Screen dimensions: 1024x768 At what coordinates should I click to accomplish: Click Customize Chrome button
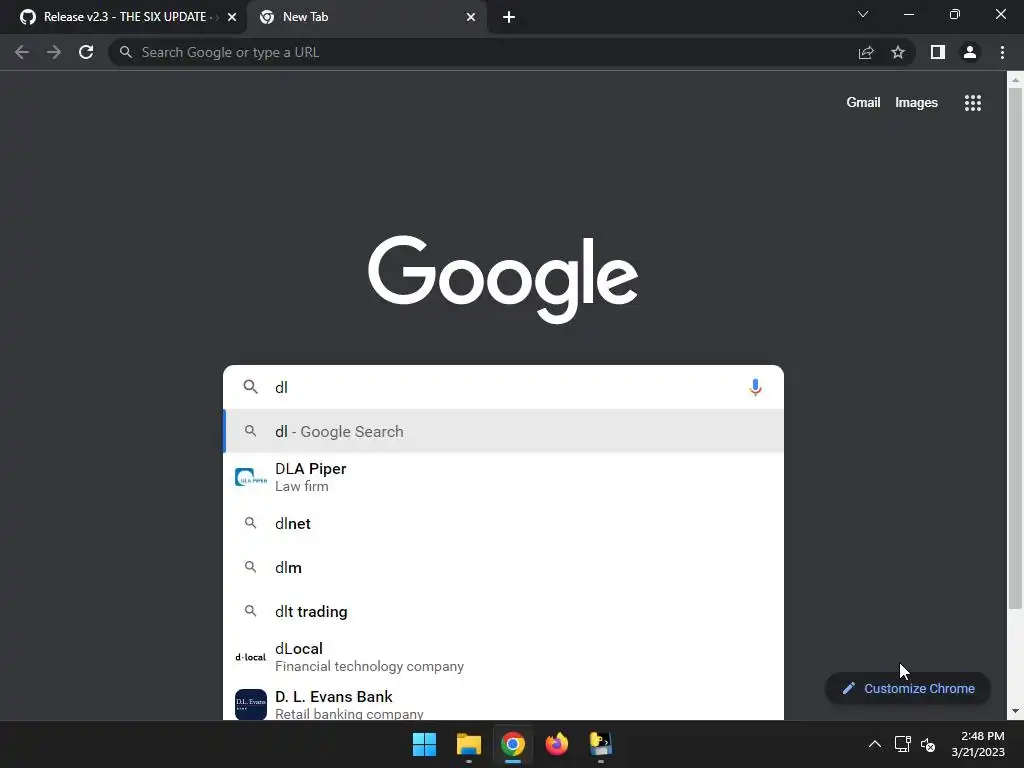pos(908,688)
